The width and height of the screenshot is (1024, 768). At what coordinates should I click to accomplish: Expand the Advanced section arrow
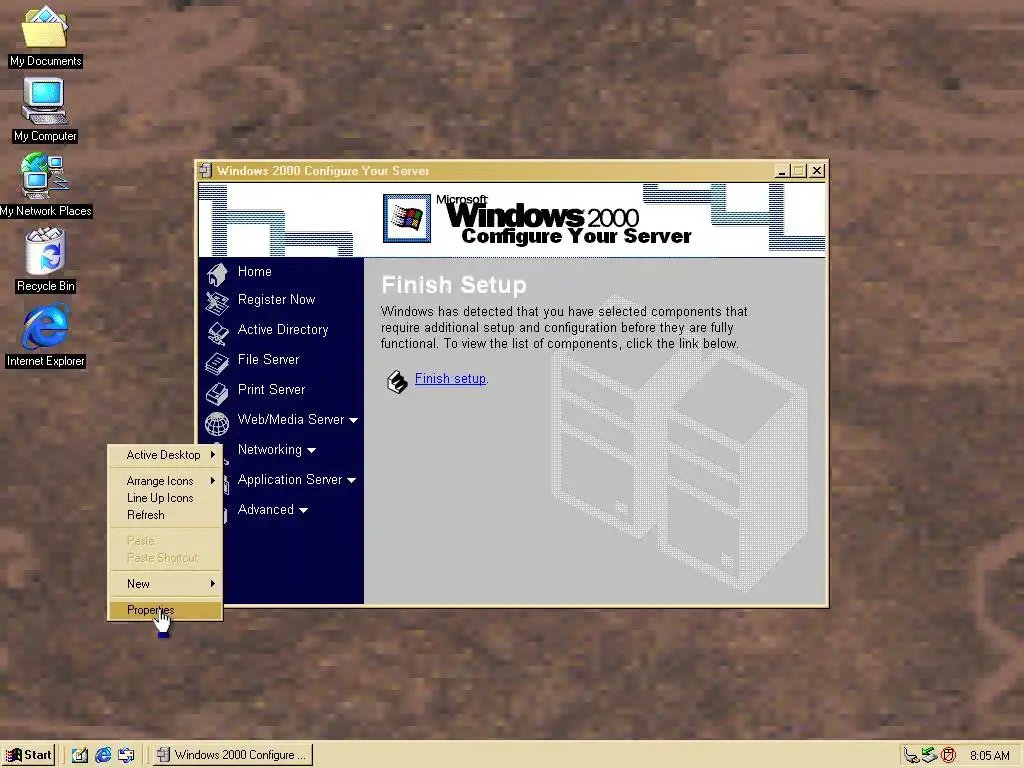[x=303, y=510]
